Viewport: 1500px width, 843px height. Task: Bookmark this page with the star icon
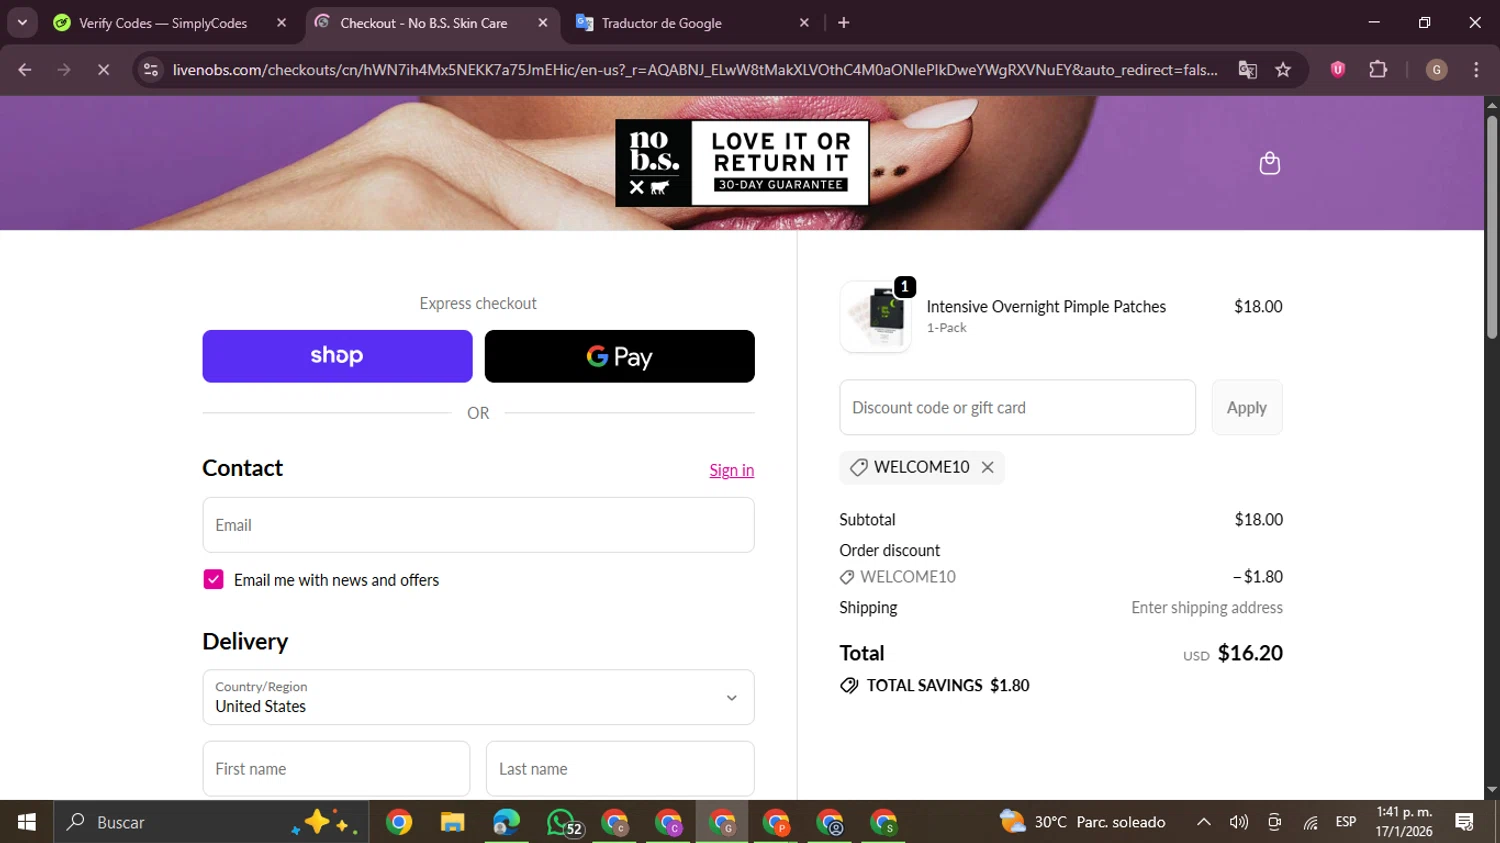[x=1283, y=70]
